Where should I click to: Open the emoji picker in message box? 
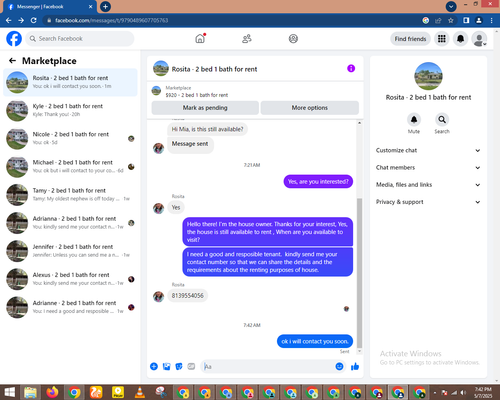pos(339,366)
